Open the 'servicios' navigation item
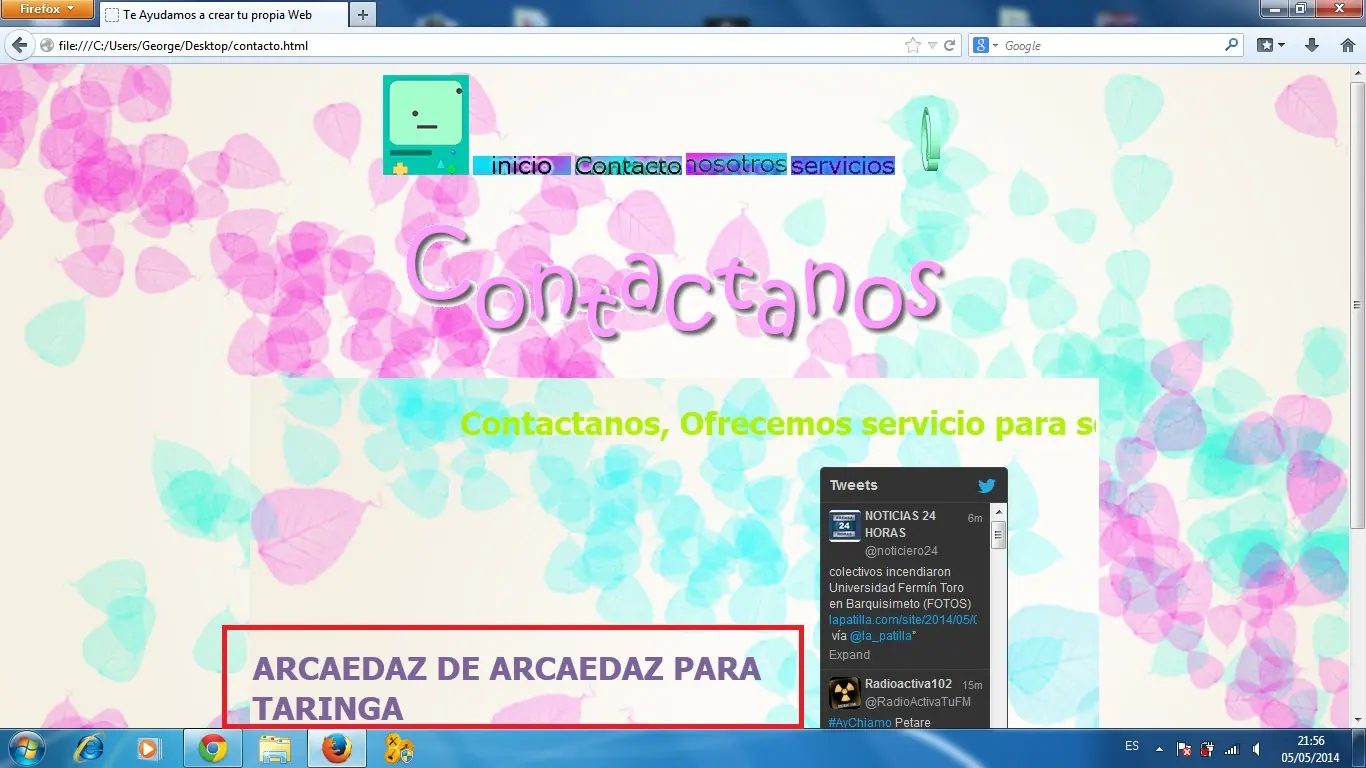Screen dimensions: 1366x768 pyautogui.click(x=842, y=165)
